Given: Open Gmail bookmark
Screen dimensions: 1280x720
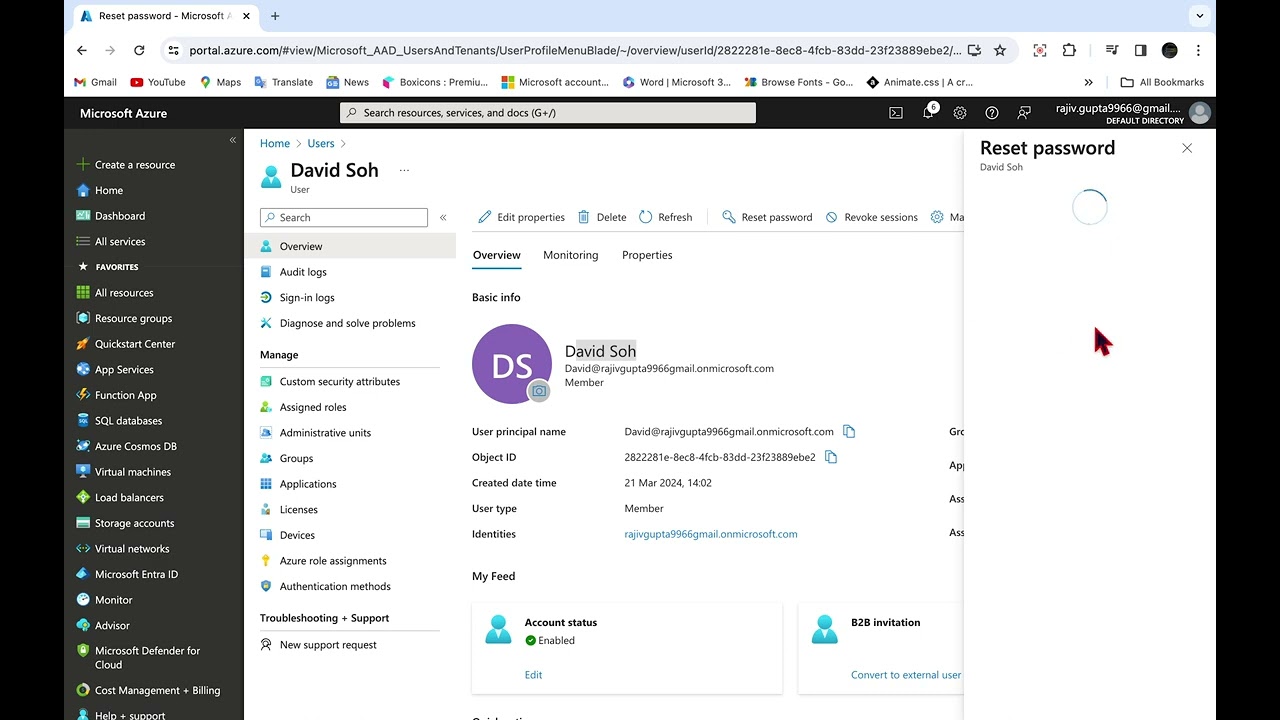Looking at the screenshot, I should (x=96, y=82).
